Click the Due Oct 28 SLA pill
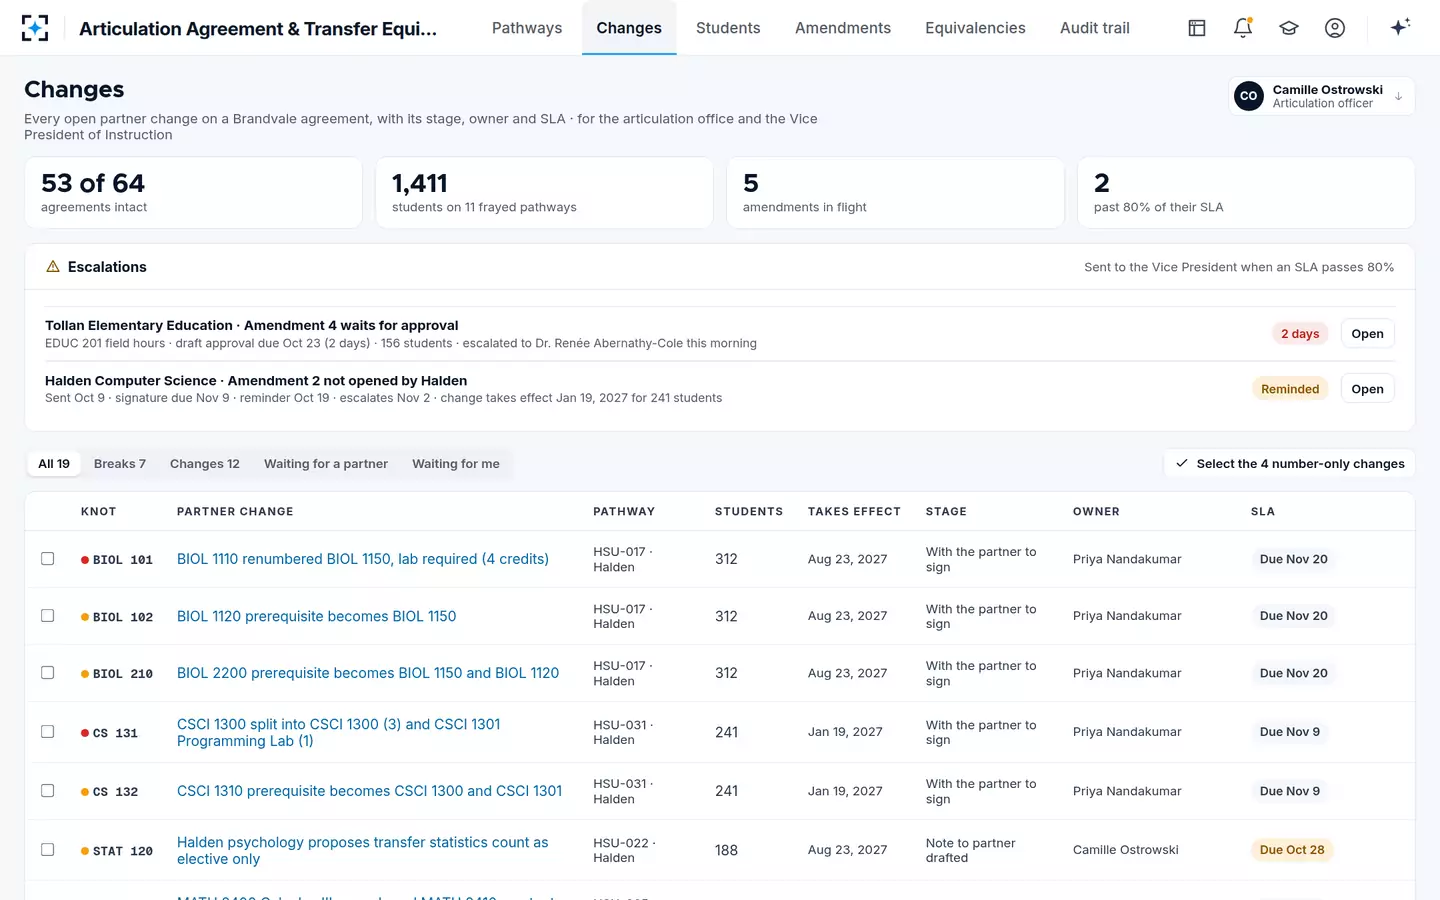Screen dimensions: 1440x900 coord(1292,850)
